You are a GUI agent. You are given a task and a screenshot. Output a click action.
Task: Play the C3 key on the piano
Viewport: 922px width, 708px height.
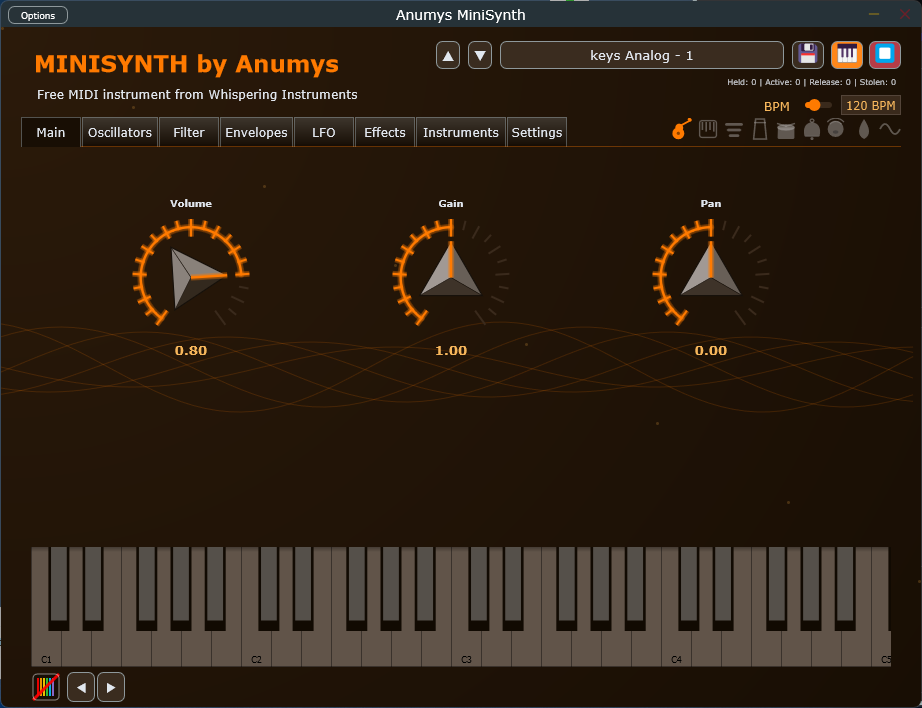[x=466, y=647]
